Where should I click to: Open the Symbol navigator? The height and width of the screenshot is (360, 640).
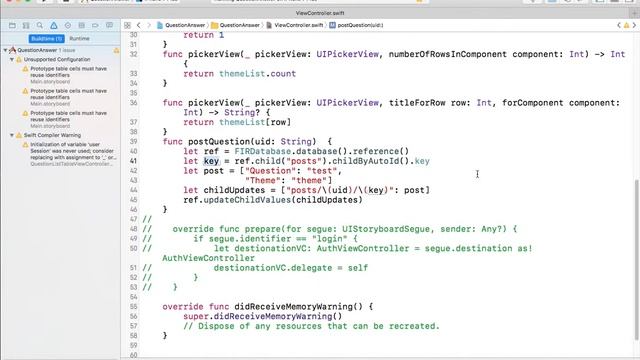26,25
